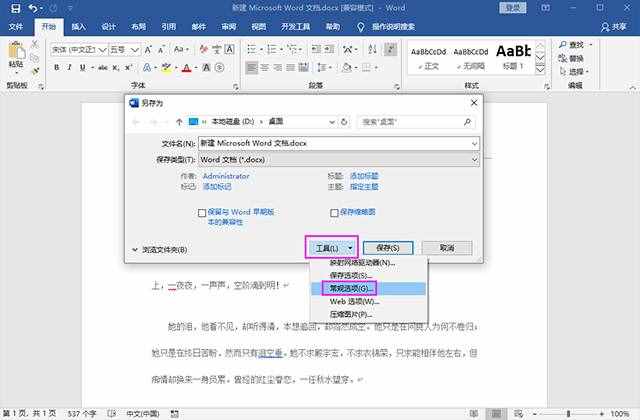Click the subscript x₂ icon

[x=116, y=68]
